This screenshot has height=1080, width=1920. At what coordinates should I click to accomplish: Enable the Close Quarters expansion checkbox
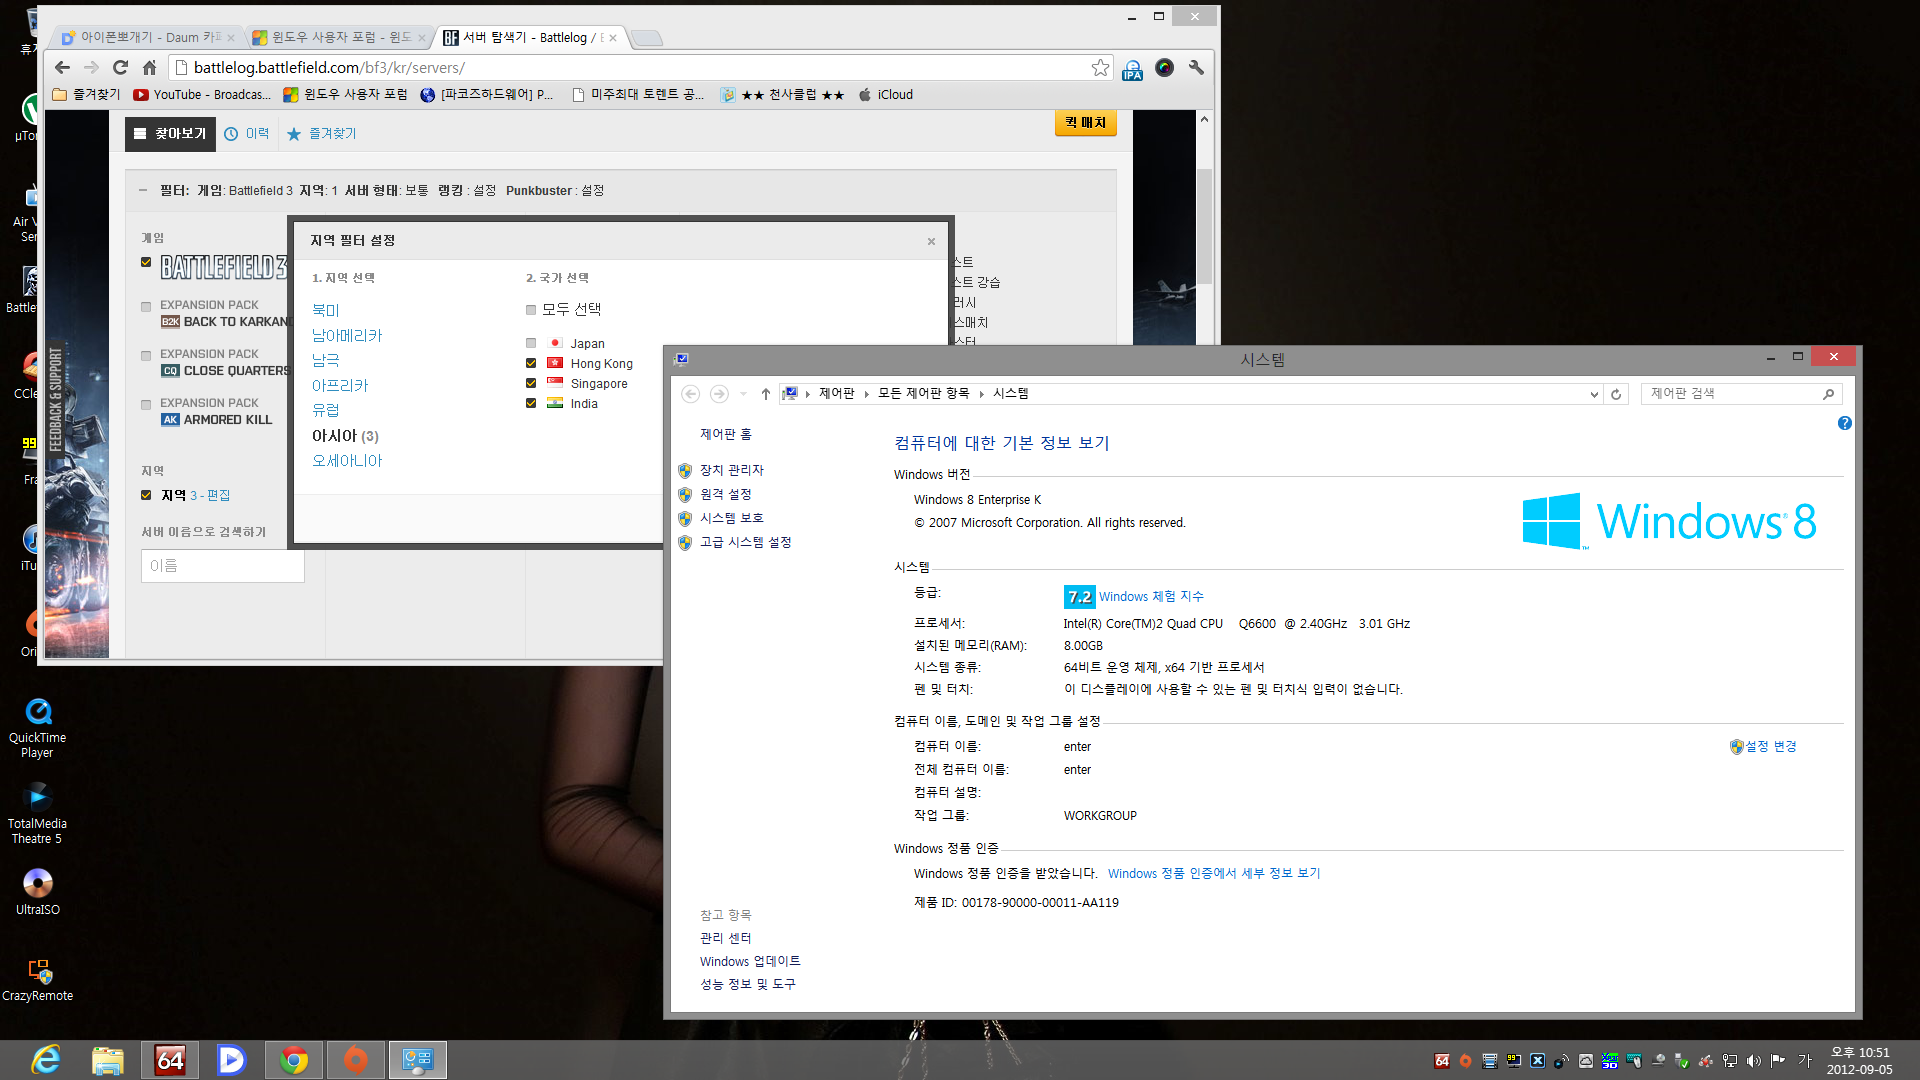click(x=146, y=356)
